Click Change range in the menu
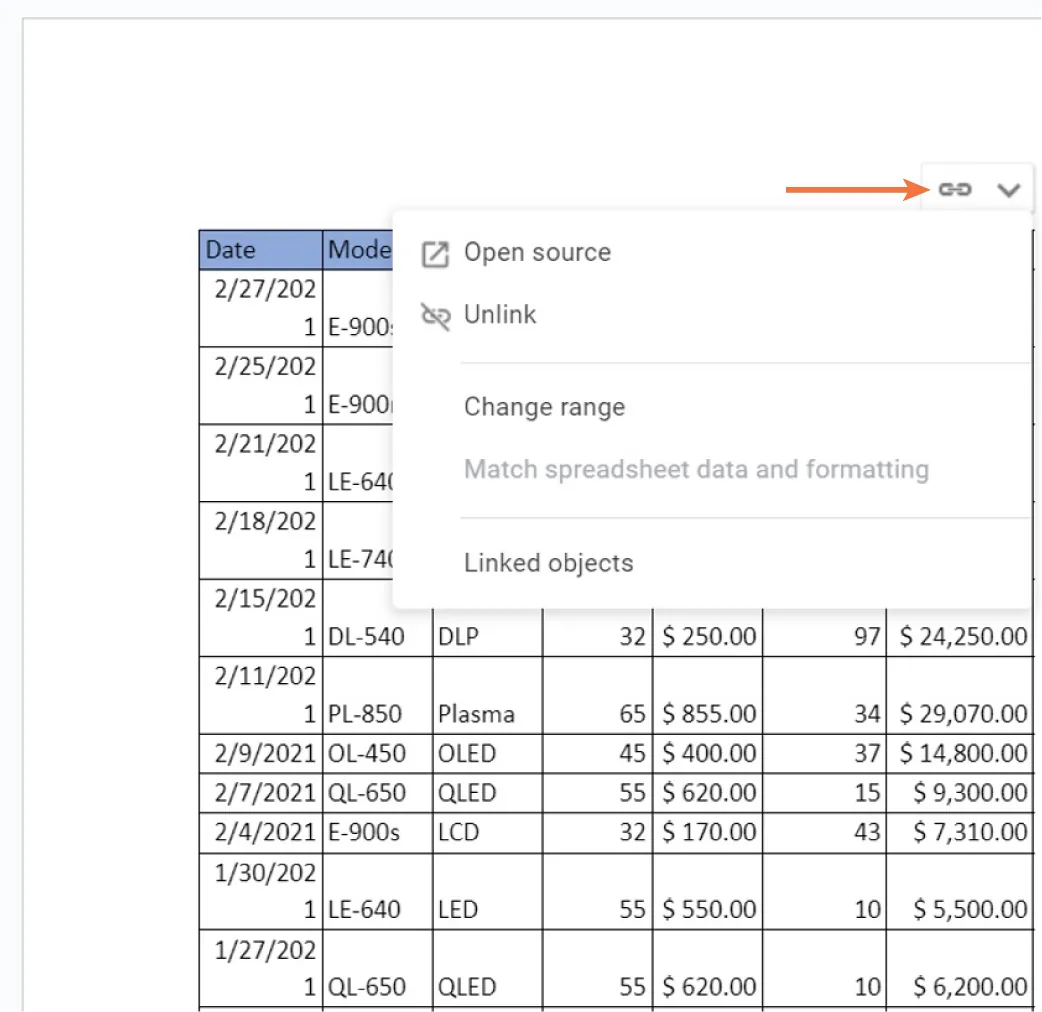This screenshot has height=1012, width=1042. click(x=544, y=407)
